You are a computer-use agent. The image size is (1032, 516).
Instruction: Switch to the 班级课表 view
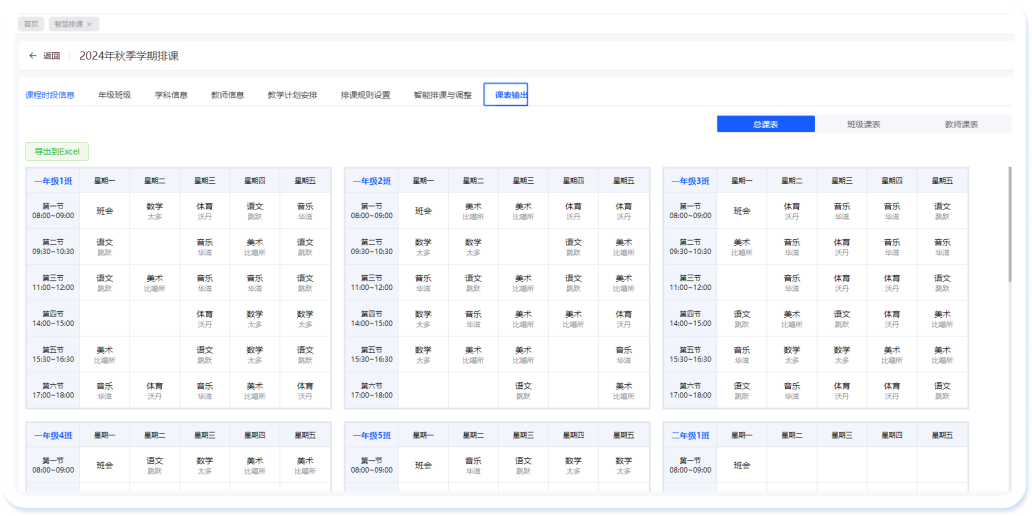pos(863,124)
